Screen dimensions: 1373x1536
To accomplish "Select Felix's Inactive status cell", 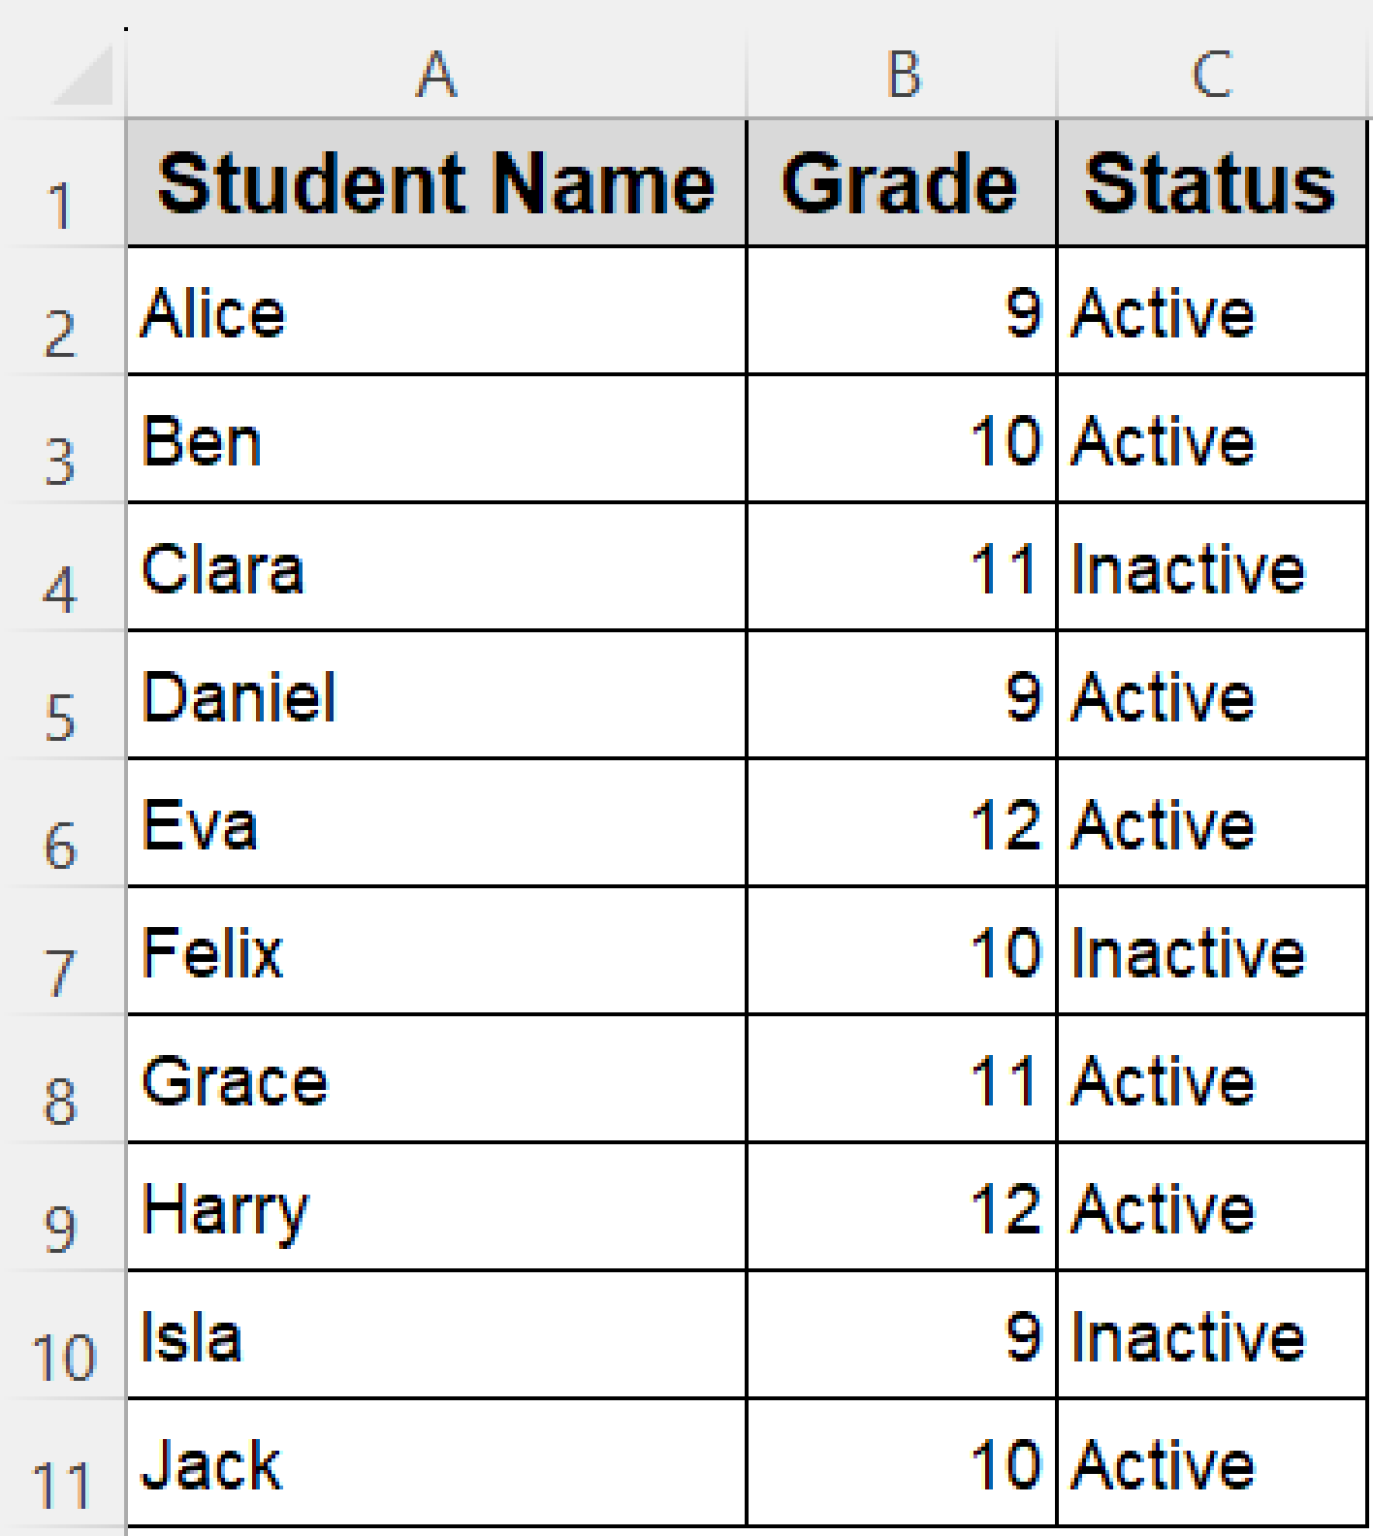I will pos(1212,952).
